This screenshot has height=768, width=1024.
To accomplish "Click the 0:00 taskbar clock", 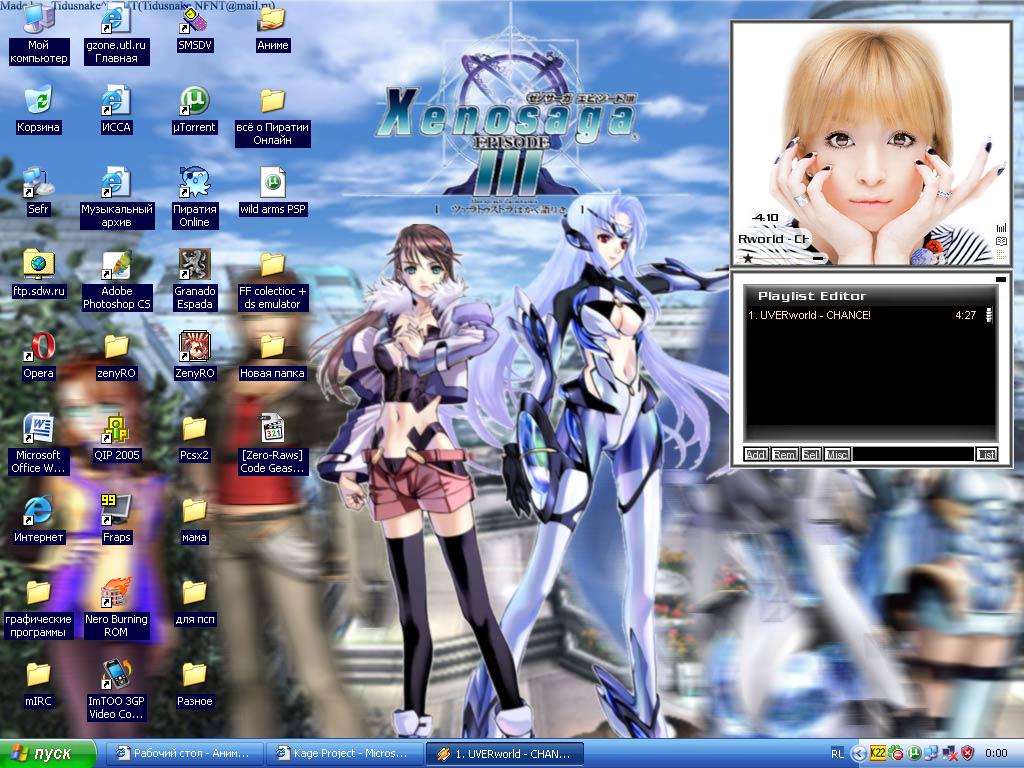I will pos(996,754).
